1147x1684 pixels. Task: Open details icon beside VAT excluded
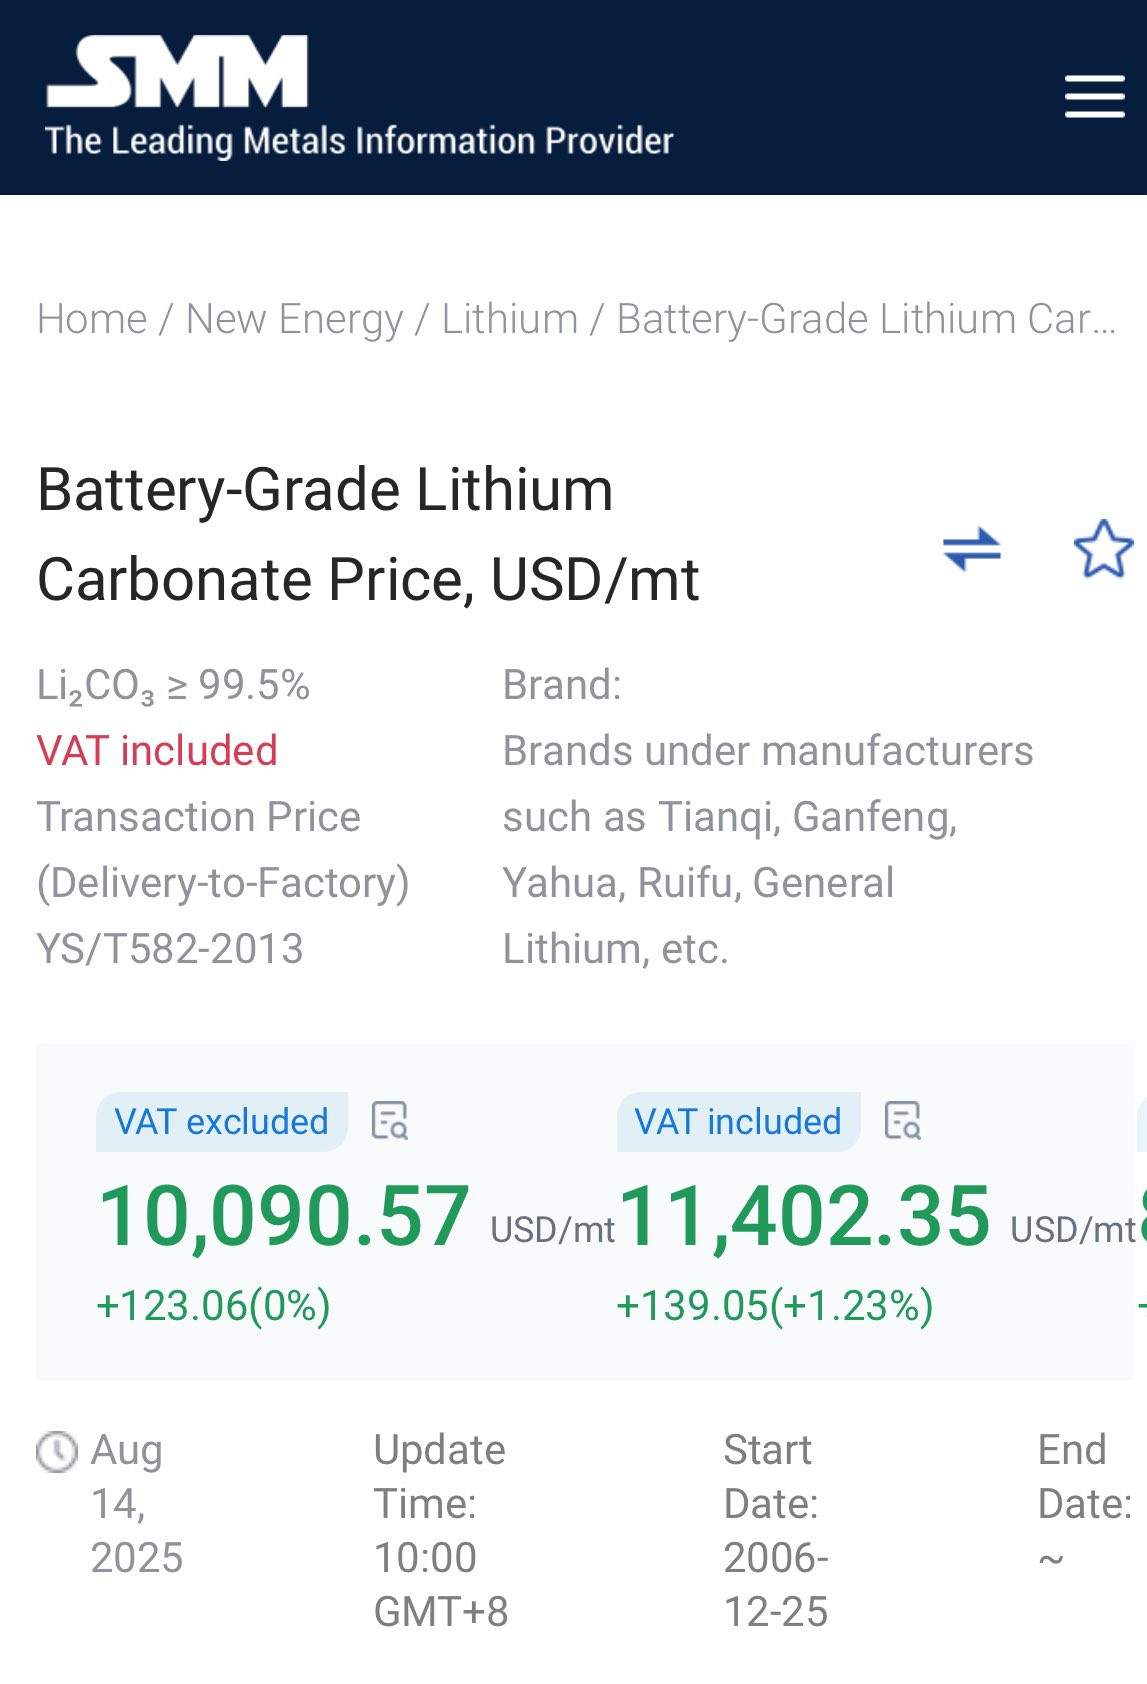pyautogui.click(x=390, y=1121)
